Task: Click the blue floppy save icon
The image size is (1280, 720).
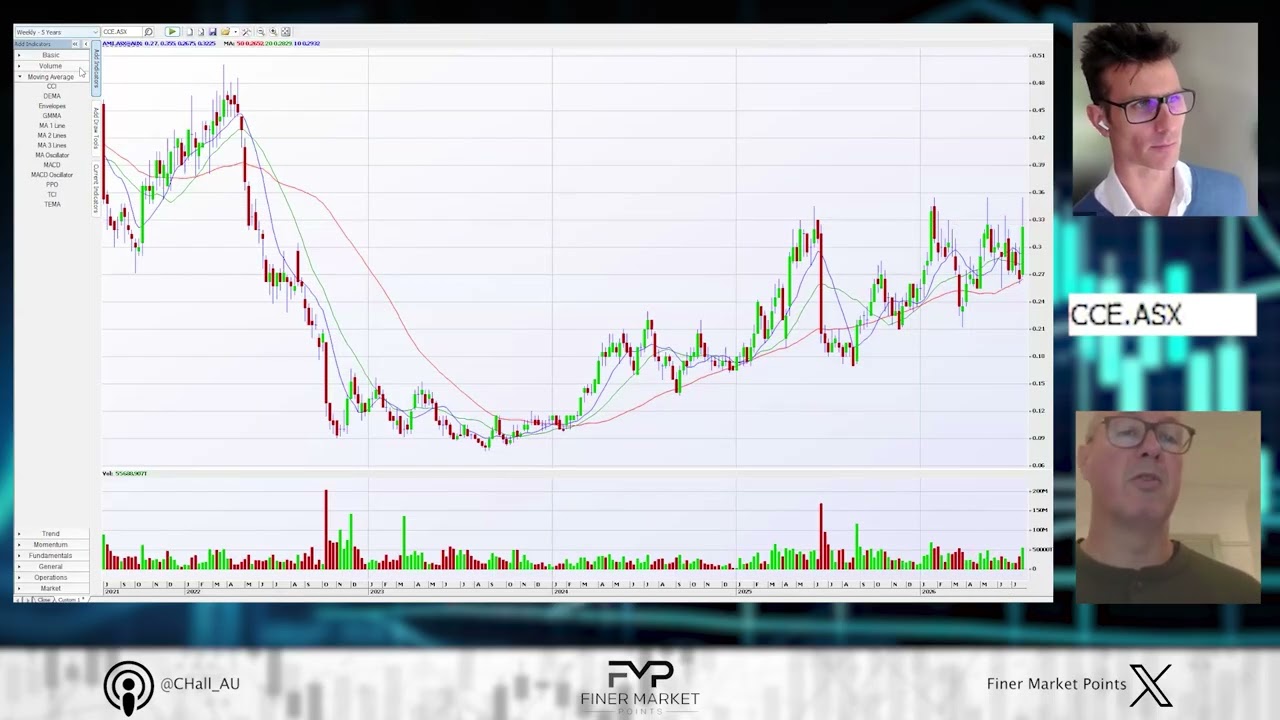Action: 212,32
